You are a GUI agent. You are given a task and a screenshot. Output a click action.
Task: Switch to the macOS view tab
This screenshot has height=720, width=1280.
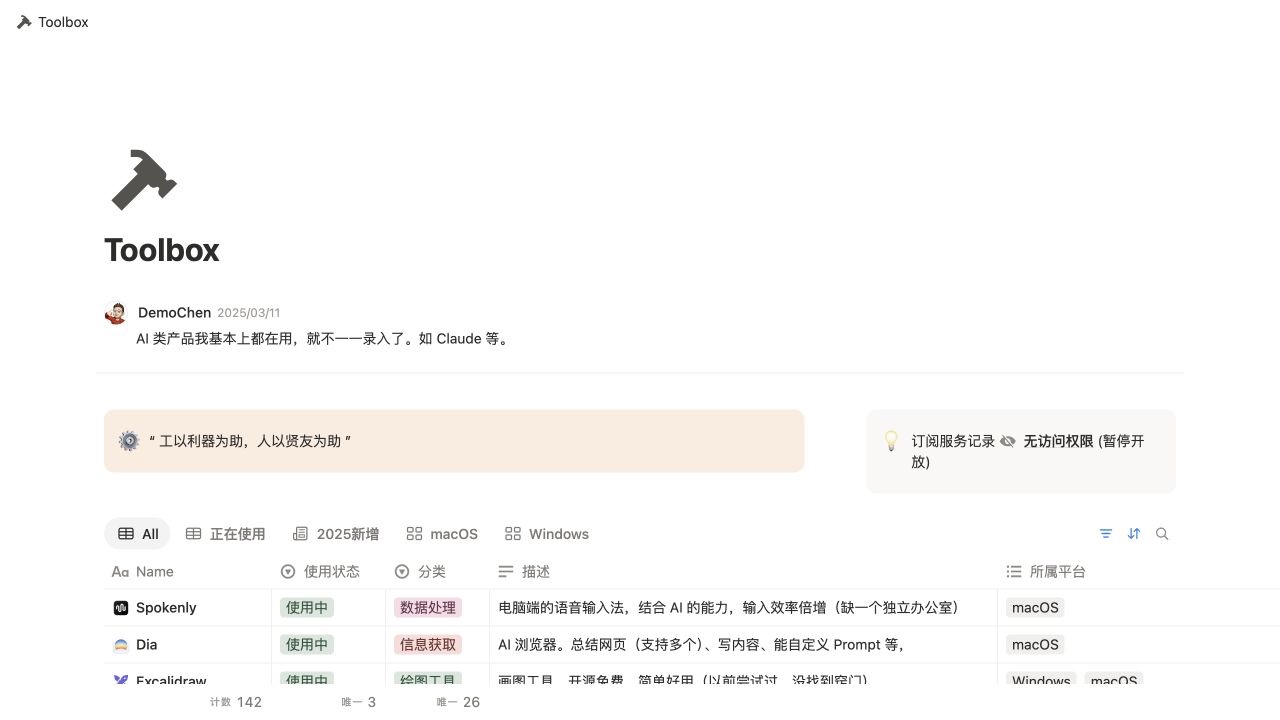point(442,534)
